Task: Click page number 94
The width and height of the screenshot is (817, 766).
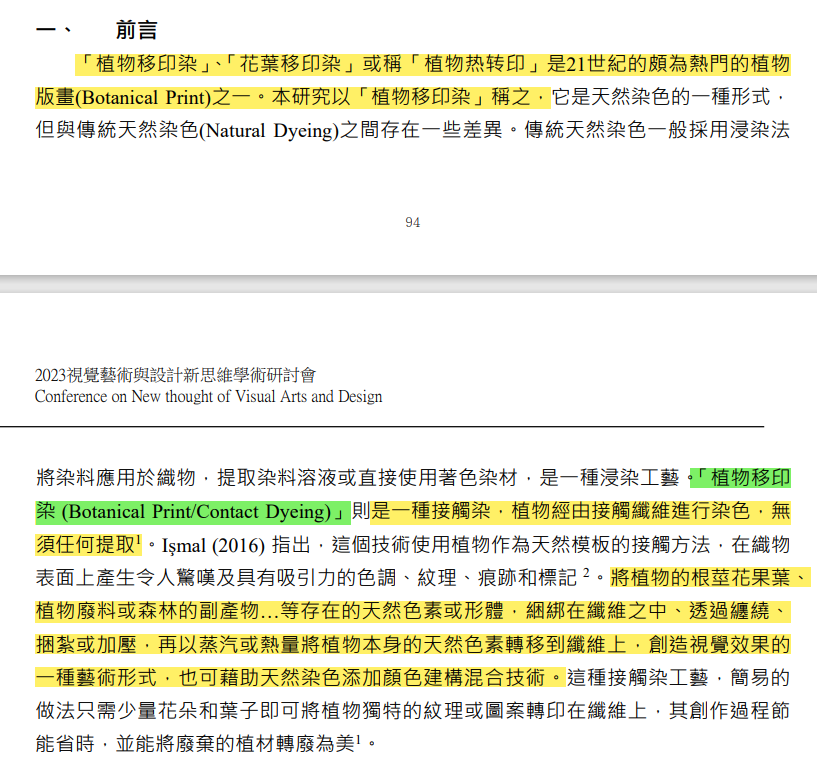Action: pos(412,222)
